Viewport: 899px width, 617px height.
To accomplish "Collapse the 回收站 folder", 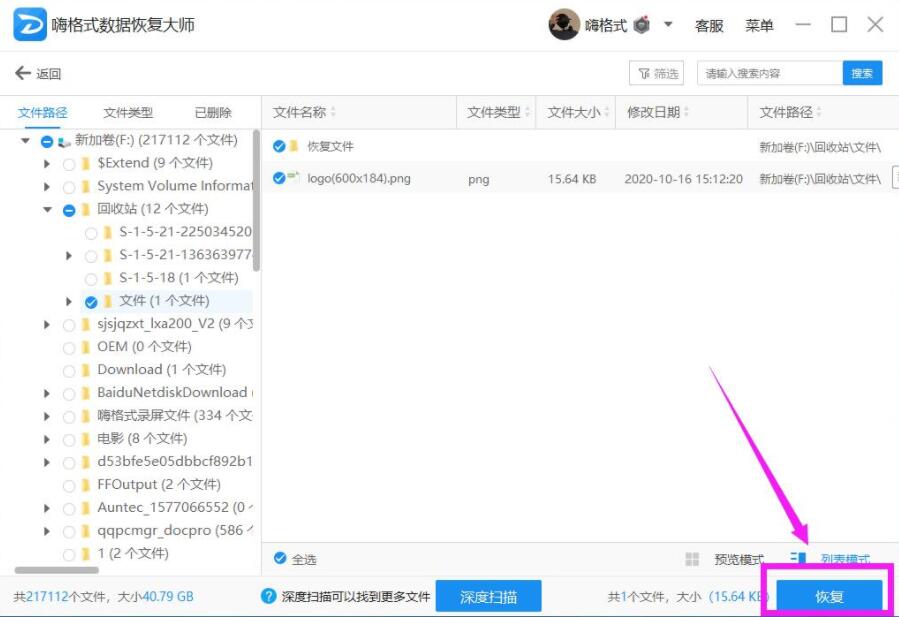I will point(48,209).
